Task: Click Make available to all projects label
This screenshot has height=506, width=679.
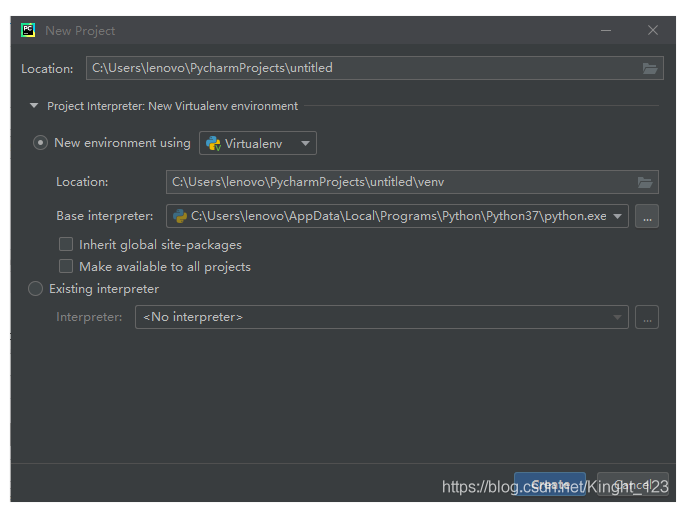Action: 165,267
